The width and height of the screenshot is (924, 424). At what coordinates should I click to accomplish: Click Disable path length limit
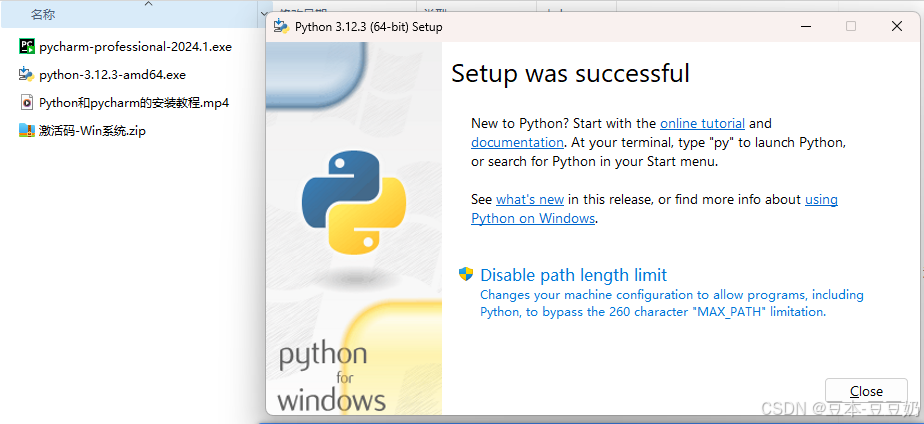573,275
